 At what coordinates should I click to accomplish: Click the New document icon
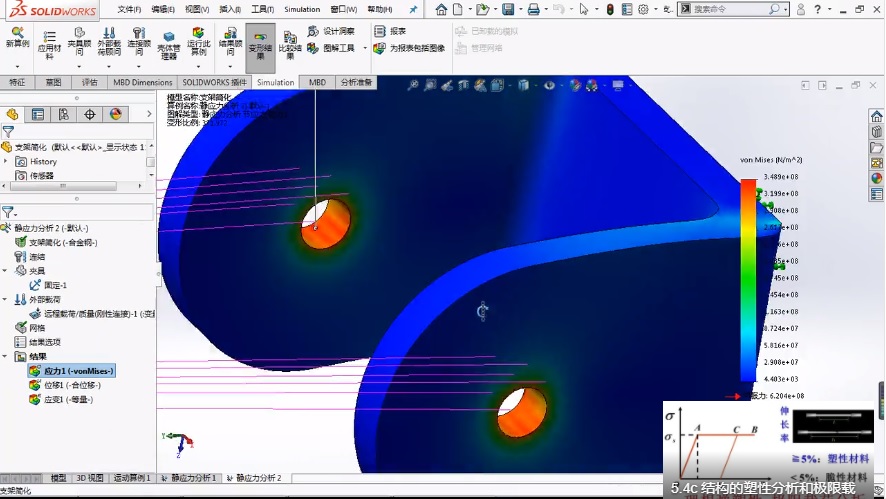pyautogui.click(x=458, y=9)
